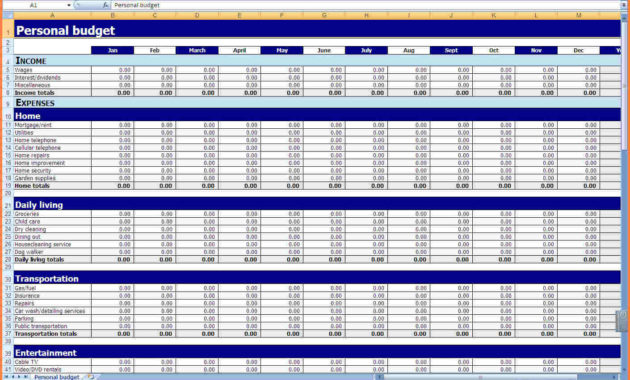Click in the formula bar showing Personal budget

coord(366,5)
